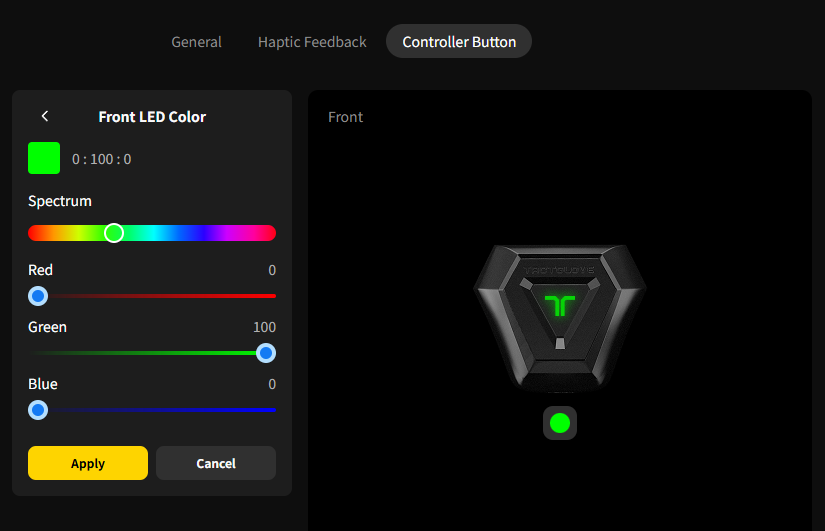Image resolution: width=825 pixels, height=531 pixels.
Task: Click the Blue slider handle
Action: [x=38, y=410]
